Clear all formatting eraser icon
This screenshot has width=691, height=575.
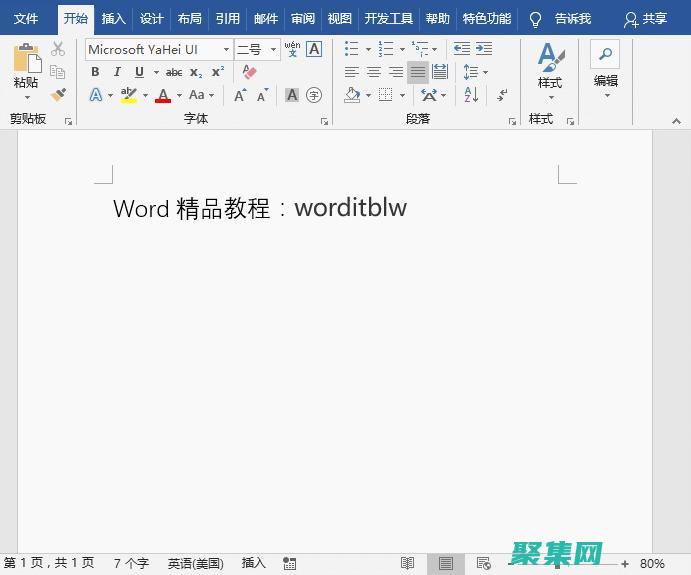point(249,72)
